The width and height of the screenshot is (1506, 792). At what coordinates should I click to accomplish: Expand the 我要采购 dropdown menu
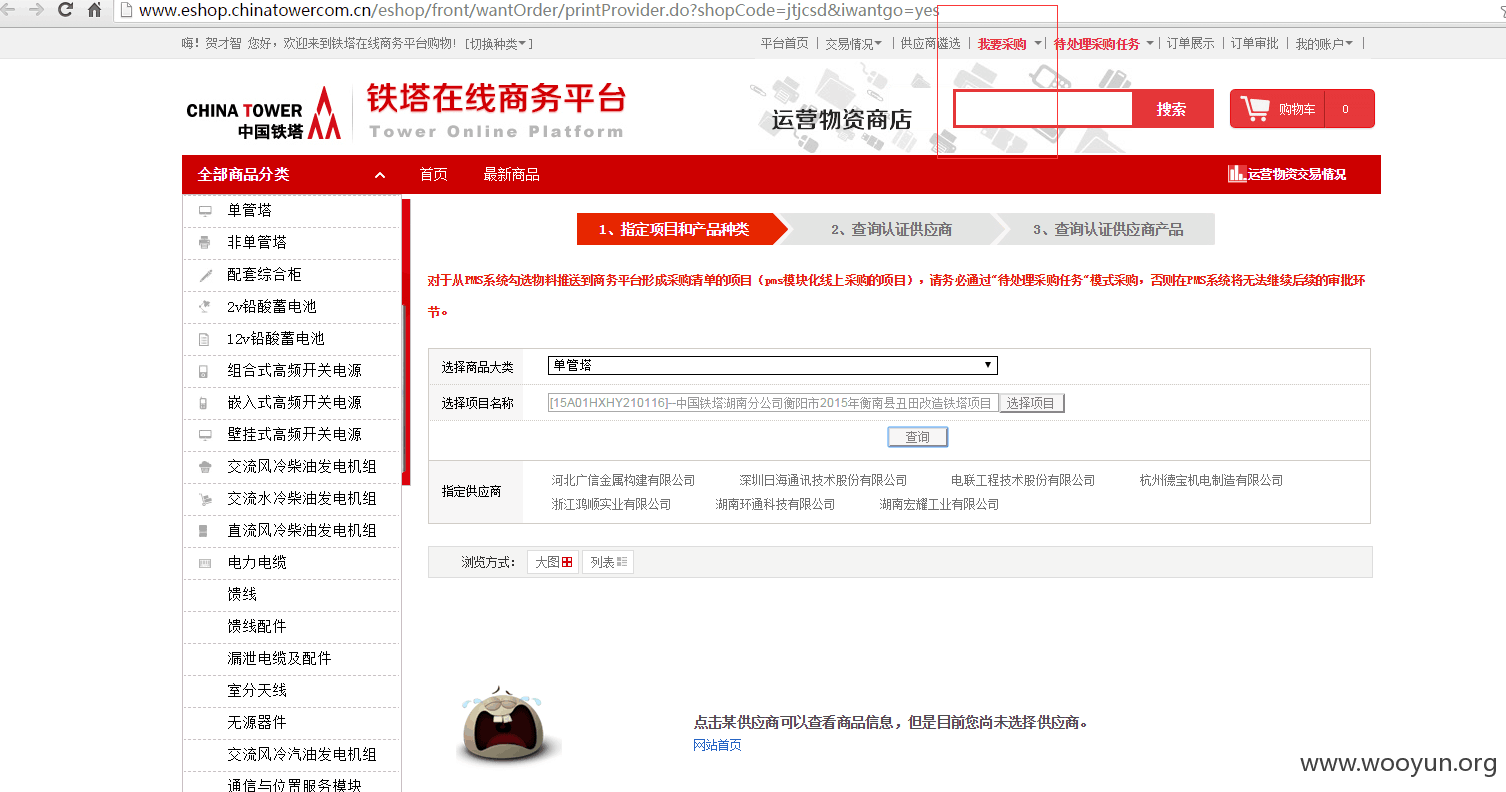pyautogui.click(x=1010, y=44)
